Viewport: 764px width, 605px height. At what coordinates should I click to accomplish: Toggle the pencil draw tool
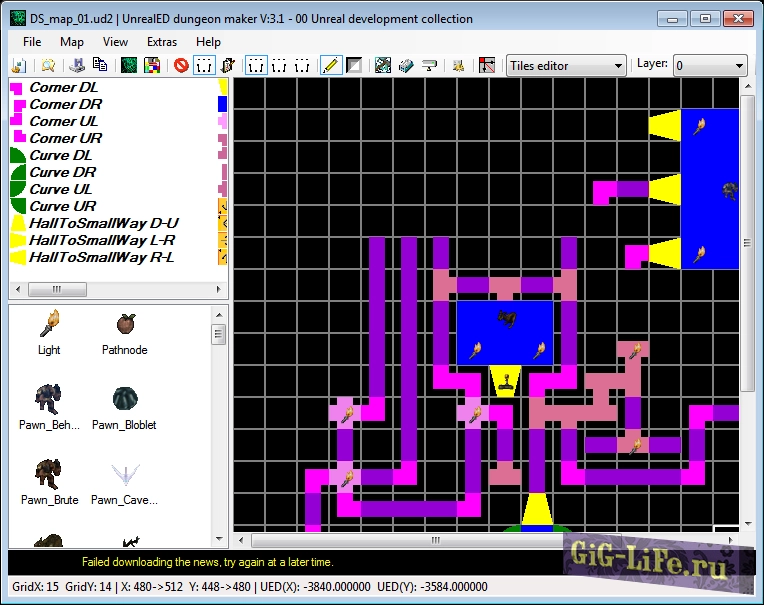coord(329,66)
